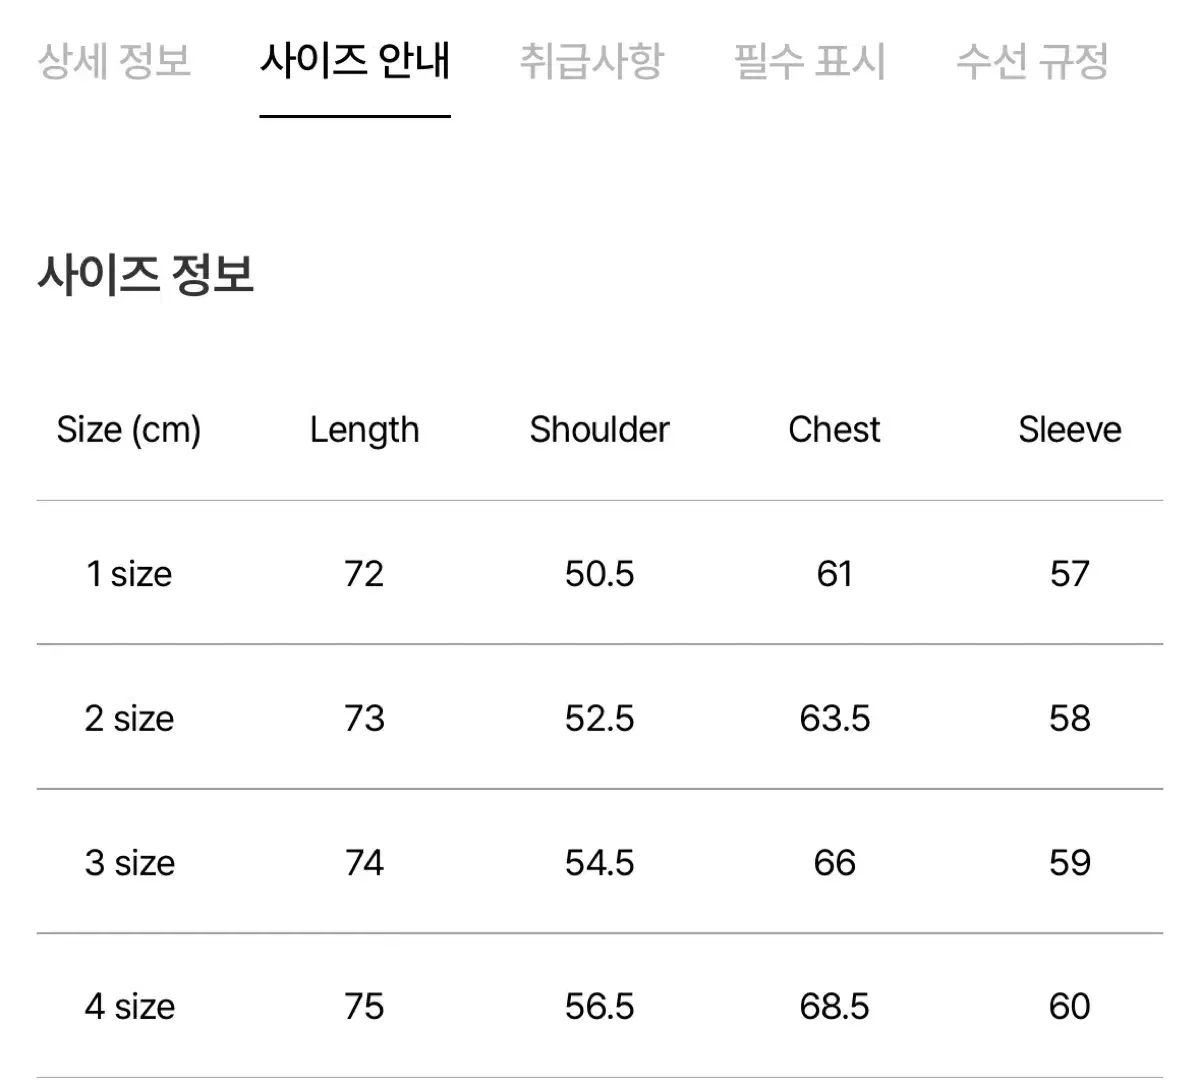Select the 68.5 chest value
The image size is (1200, 1085).
(x=834, y=1006)
